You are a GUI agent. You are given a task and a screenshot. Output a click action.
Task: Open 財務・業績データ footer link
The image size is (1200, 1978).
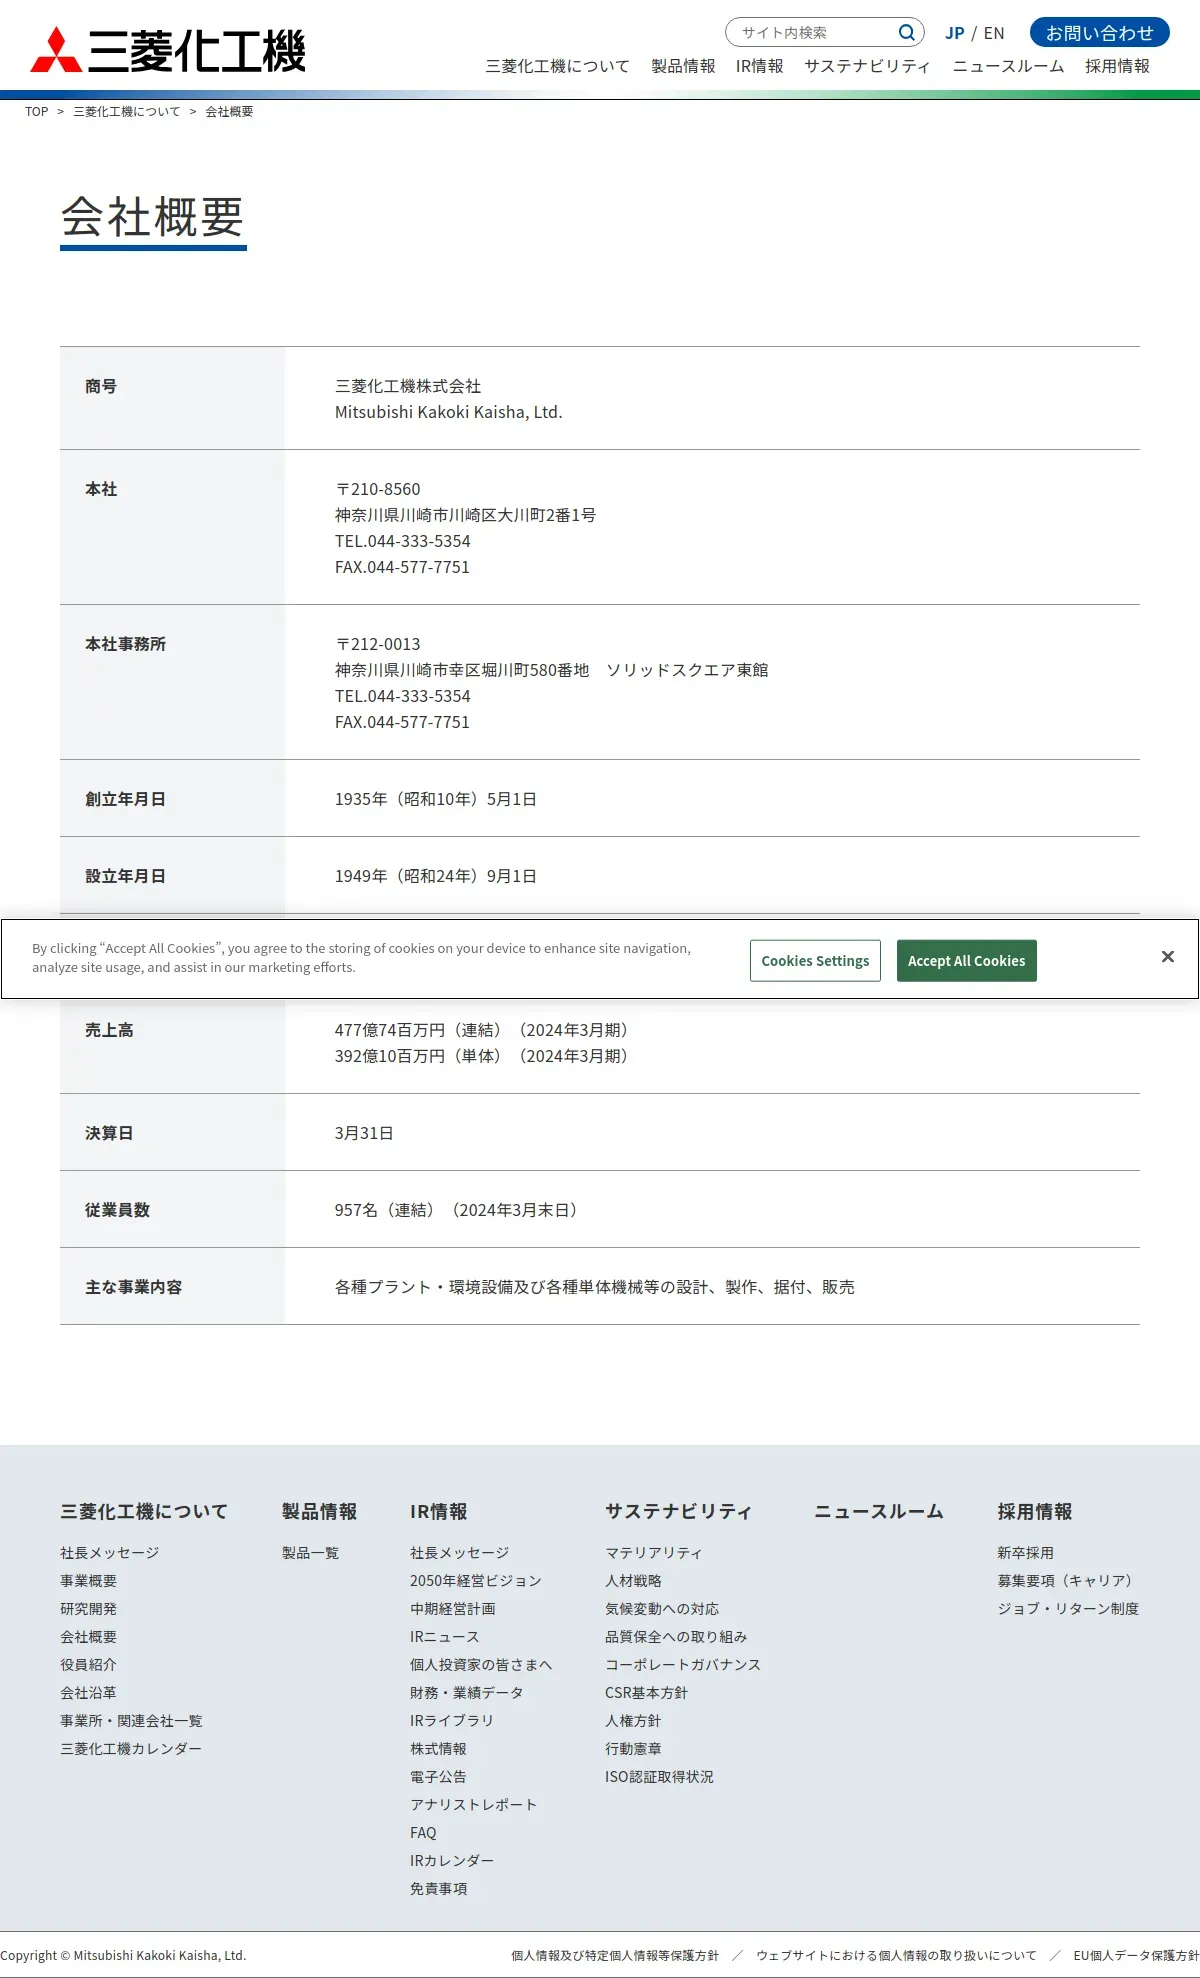pyautogui.click(x=467, y=1693)
